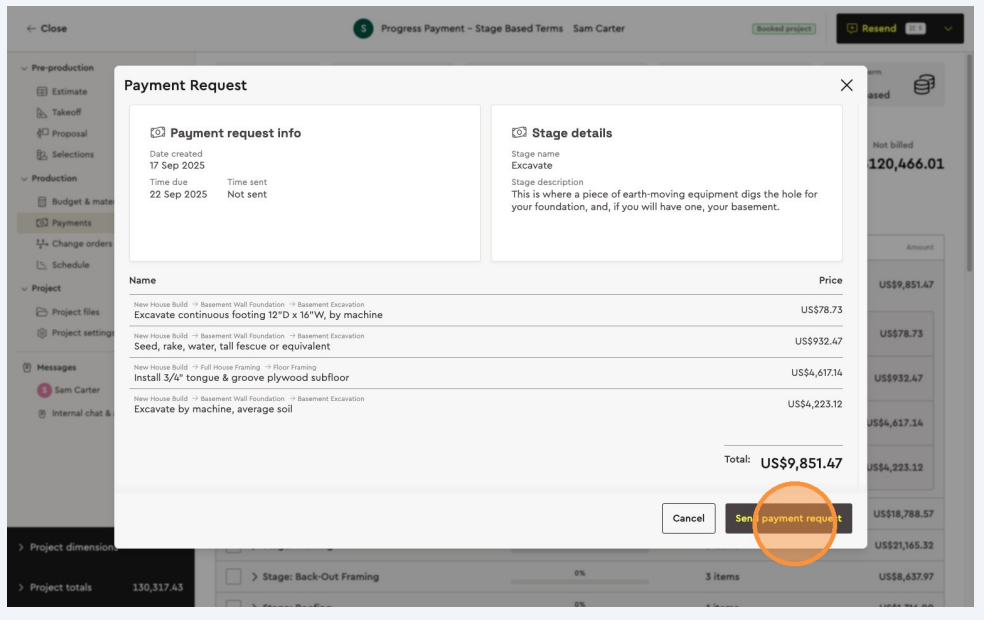This screenshot has width=984, height=620.
Task: Expand the Stage: Back-Out Framing row
Action: click(x=255, y=577)
